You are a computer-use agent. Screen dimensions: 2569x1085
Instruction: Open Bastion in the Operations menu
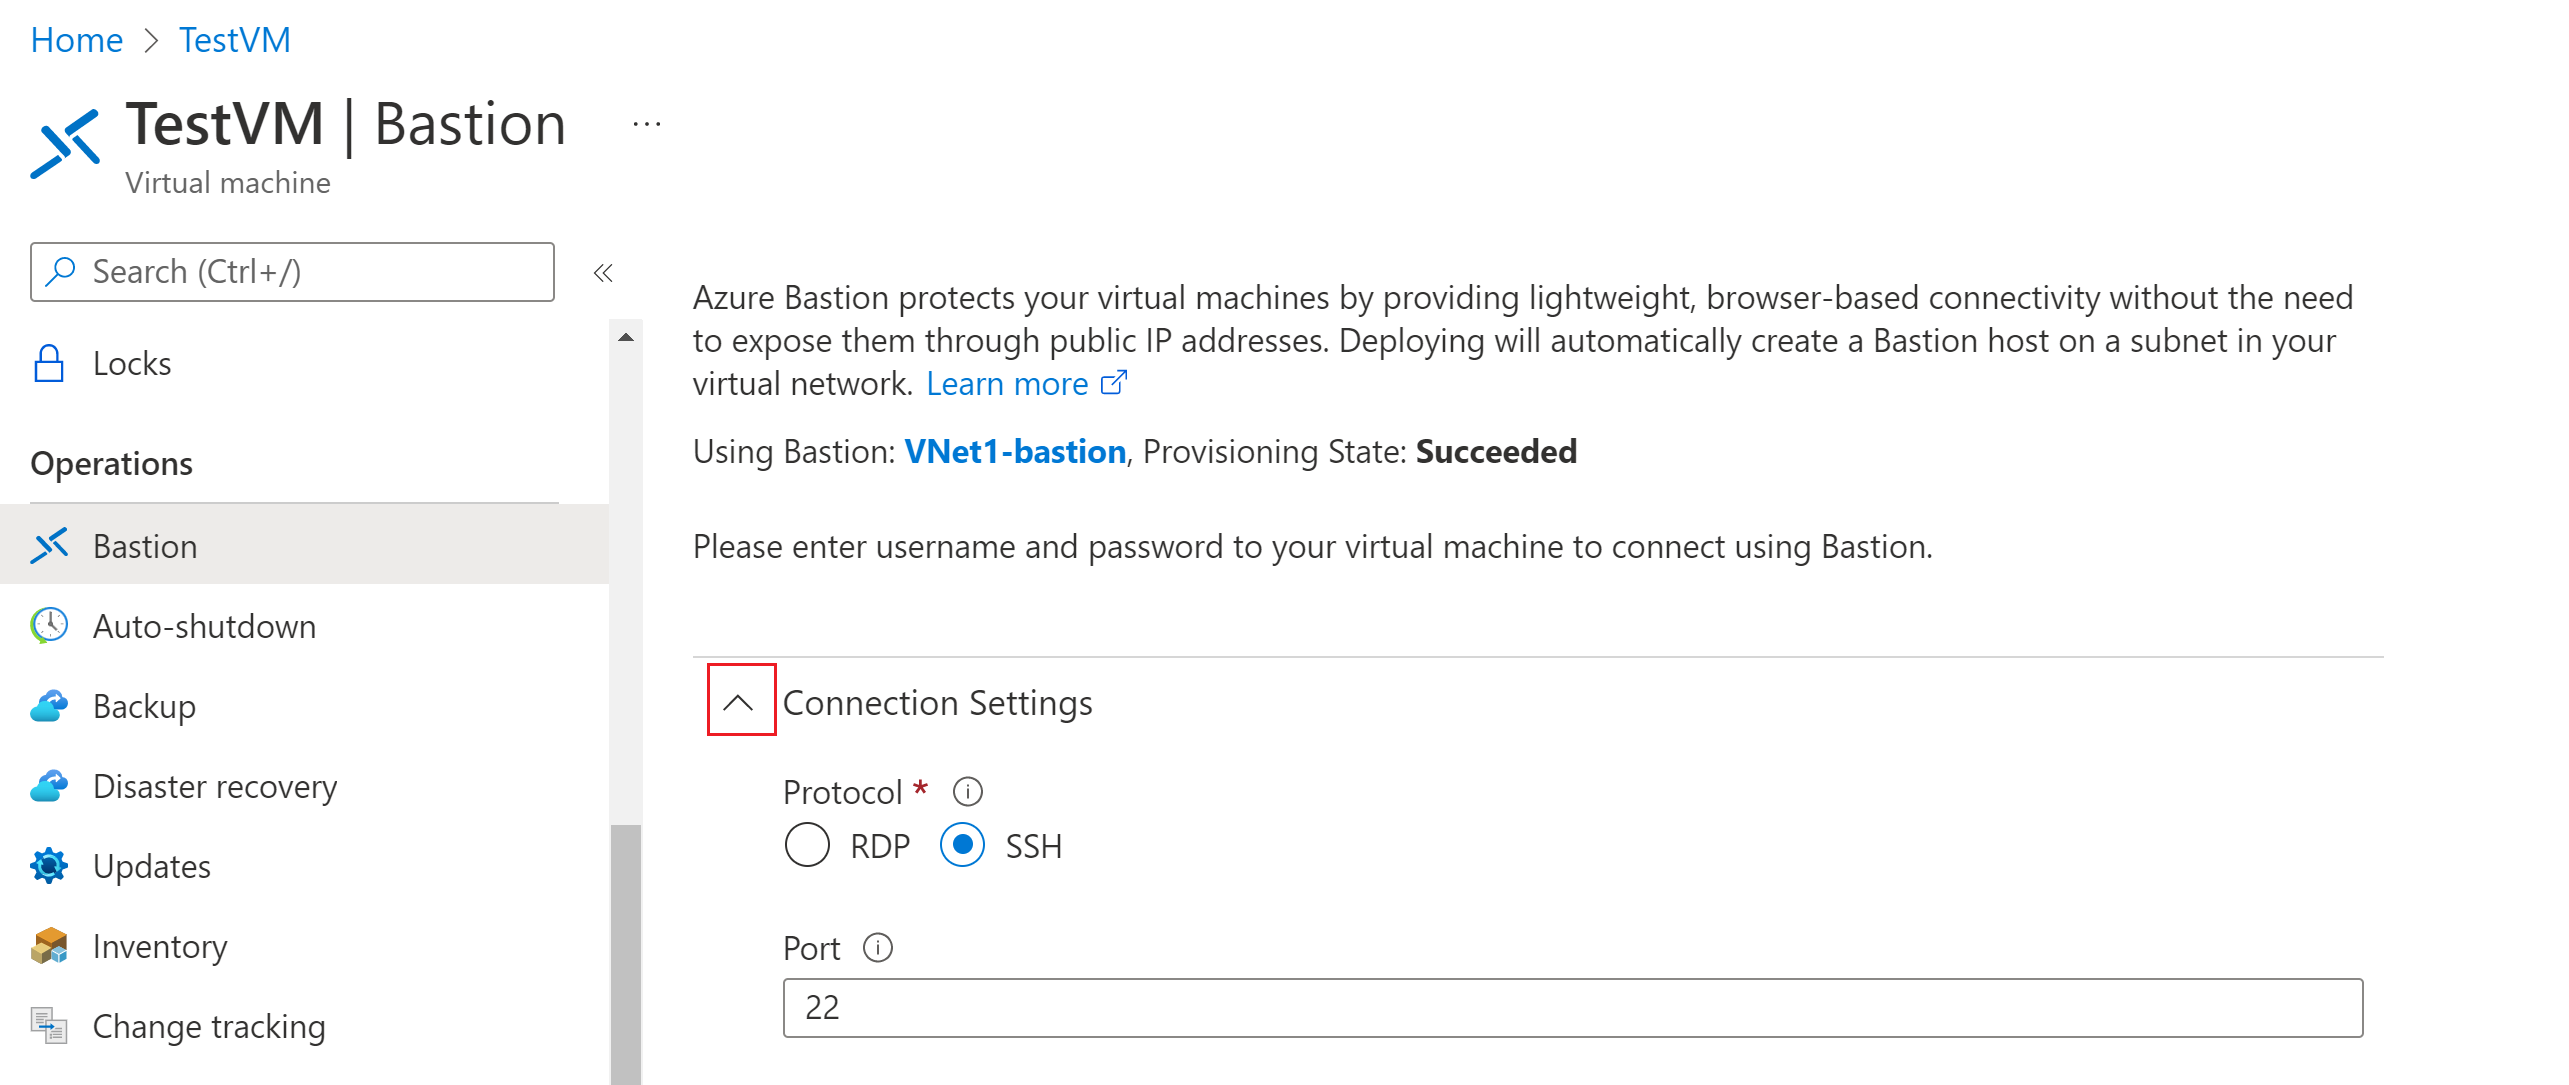[x=145, y=546]
